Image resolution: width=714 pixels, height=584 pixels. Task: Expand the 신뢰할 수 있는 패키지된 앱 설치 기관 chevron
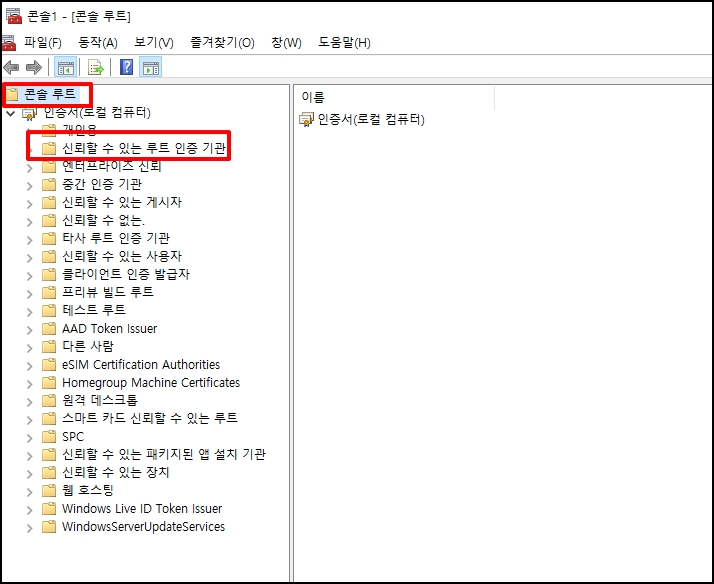tap(30, 456)
